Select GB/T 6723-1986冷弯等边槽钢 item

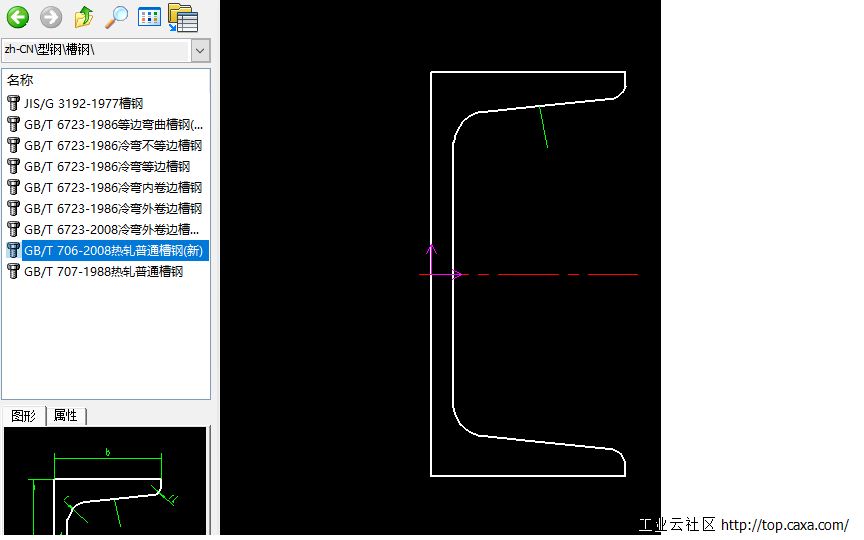pyautogui.click(x=106, y=166)
